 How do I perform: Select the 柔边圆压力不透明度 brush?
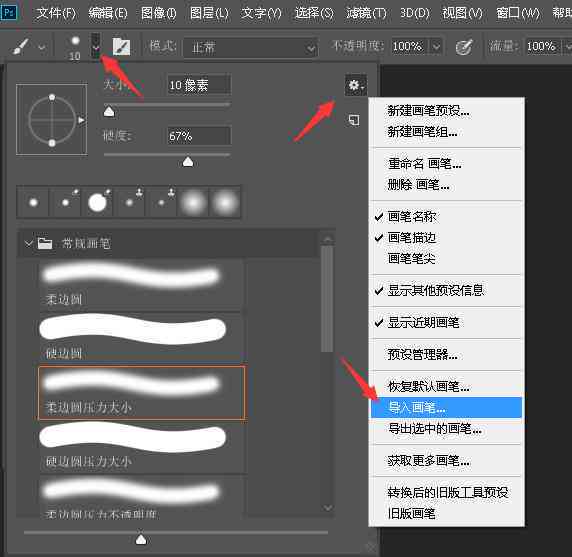tap(141, 497)
